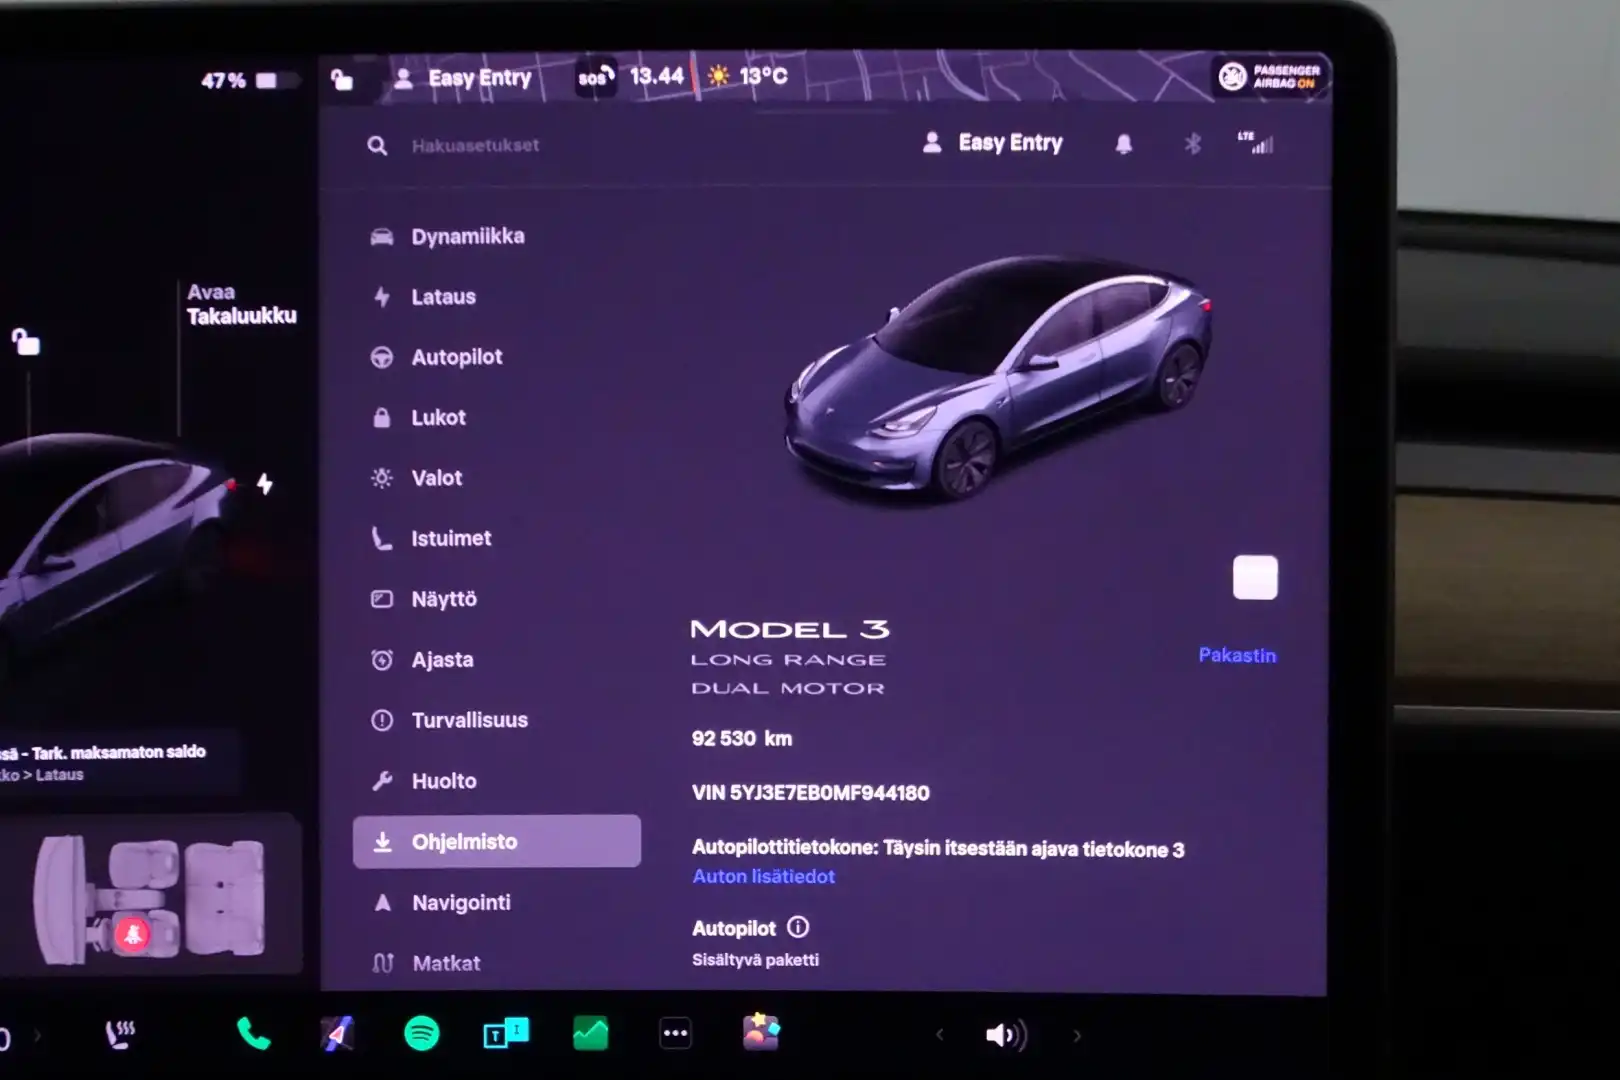Launch the rocket app icon in dock

tap(338, 1034)
